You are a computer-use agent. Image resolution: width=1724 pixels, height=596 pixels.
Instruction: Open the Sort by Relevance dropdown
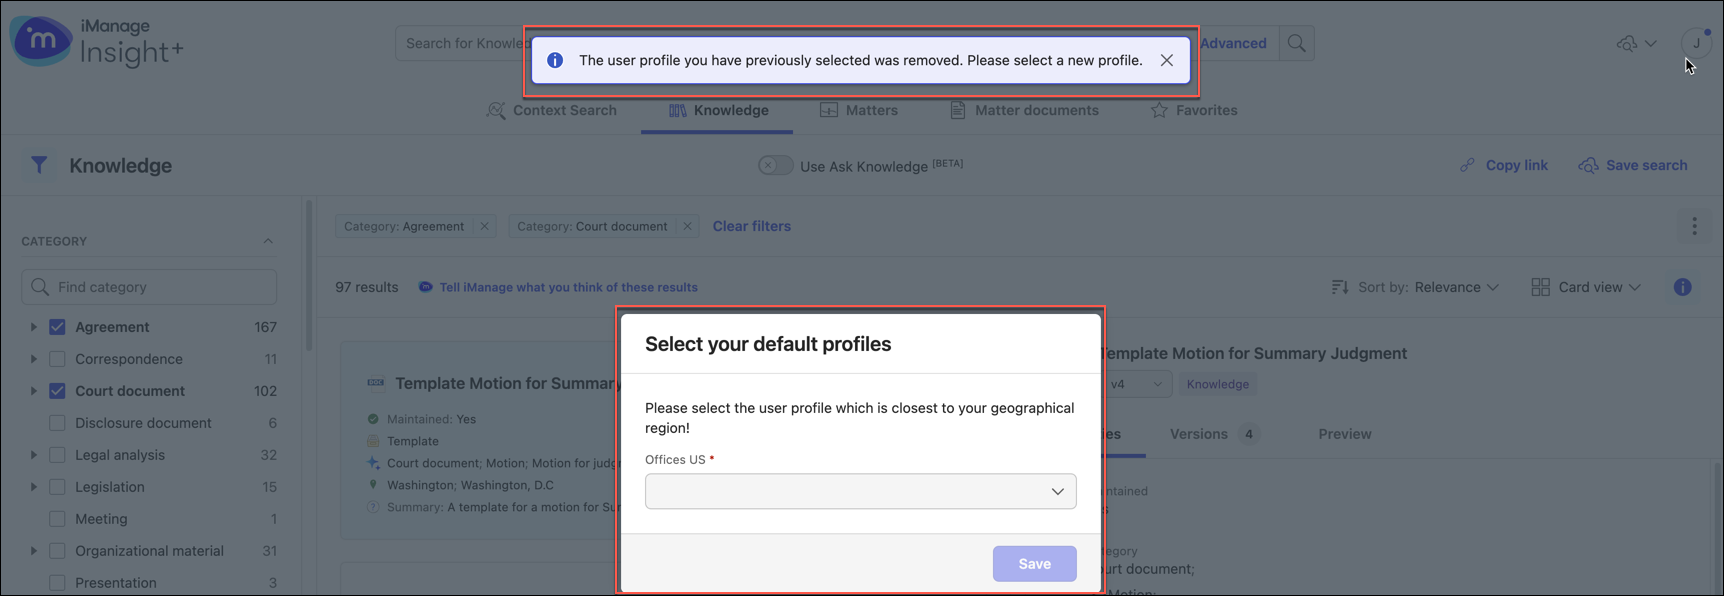pos(1456,287)
